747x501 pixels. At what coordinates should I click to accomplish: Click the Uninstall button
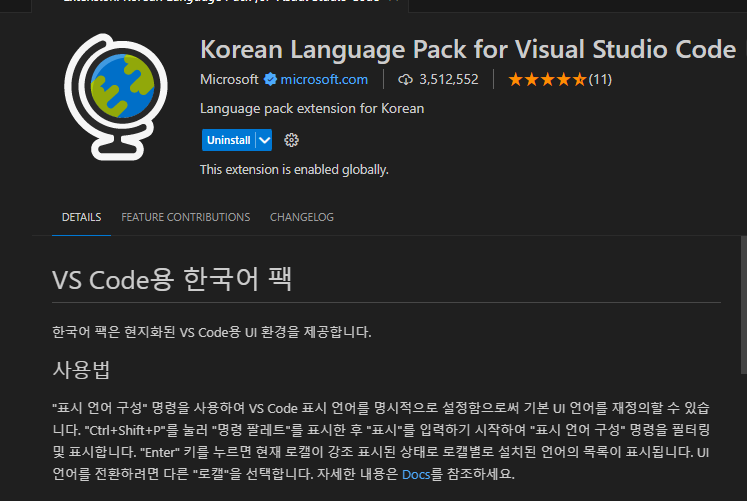tap(229, 140)
